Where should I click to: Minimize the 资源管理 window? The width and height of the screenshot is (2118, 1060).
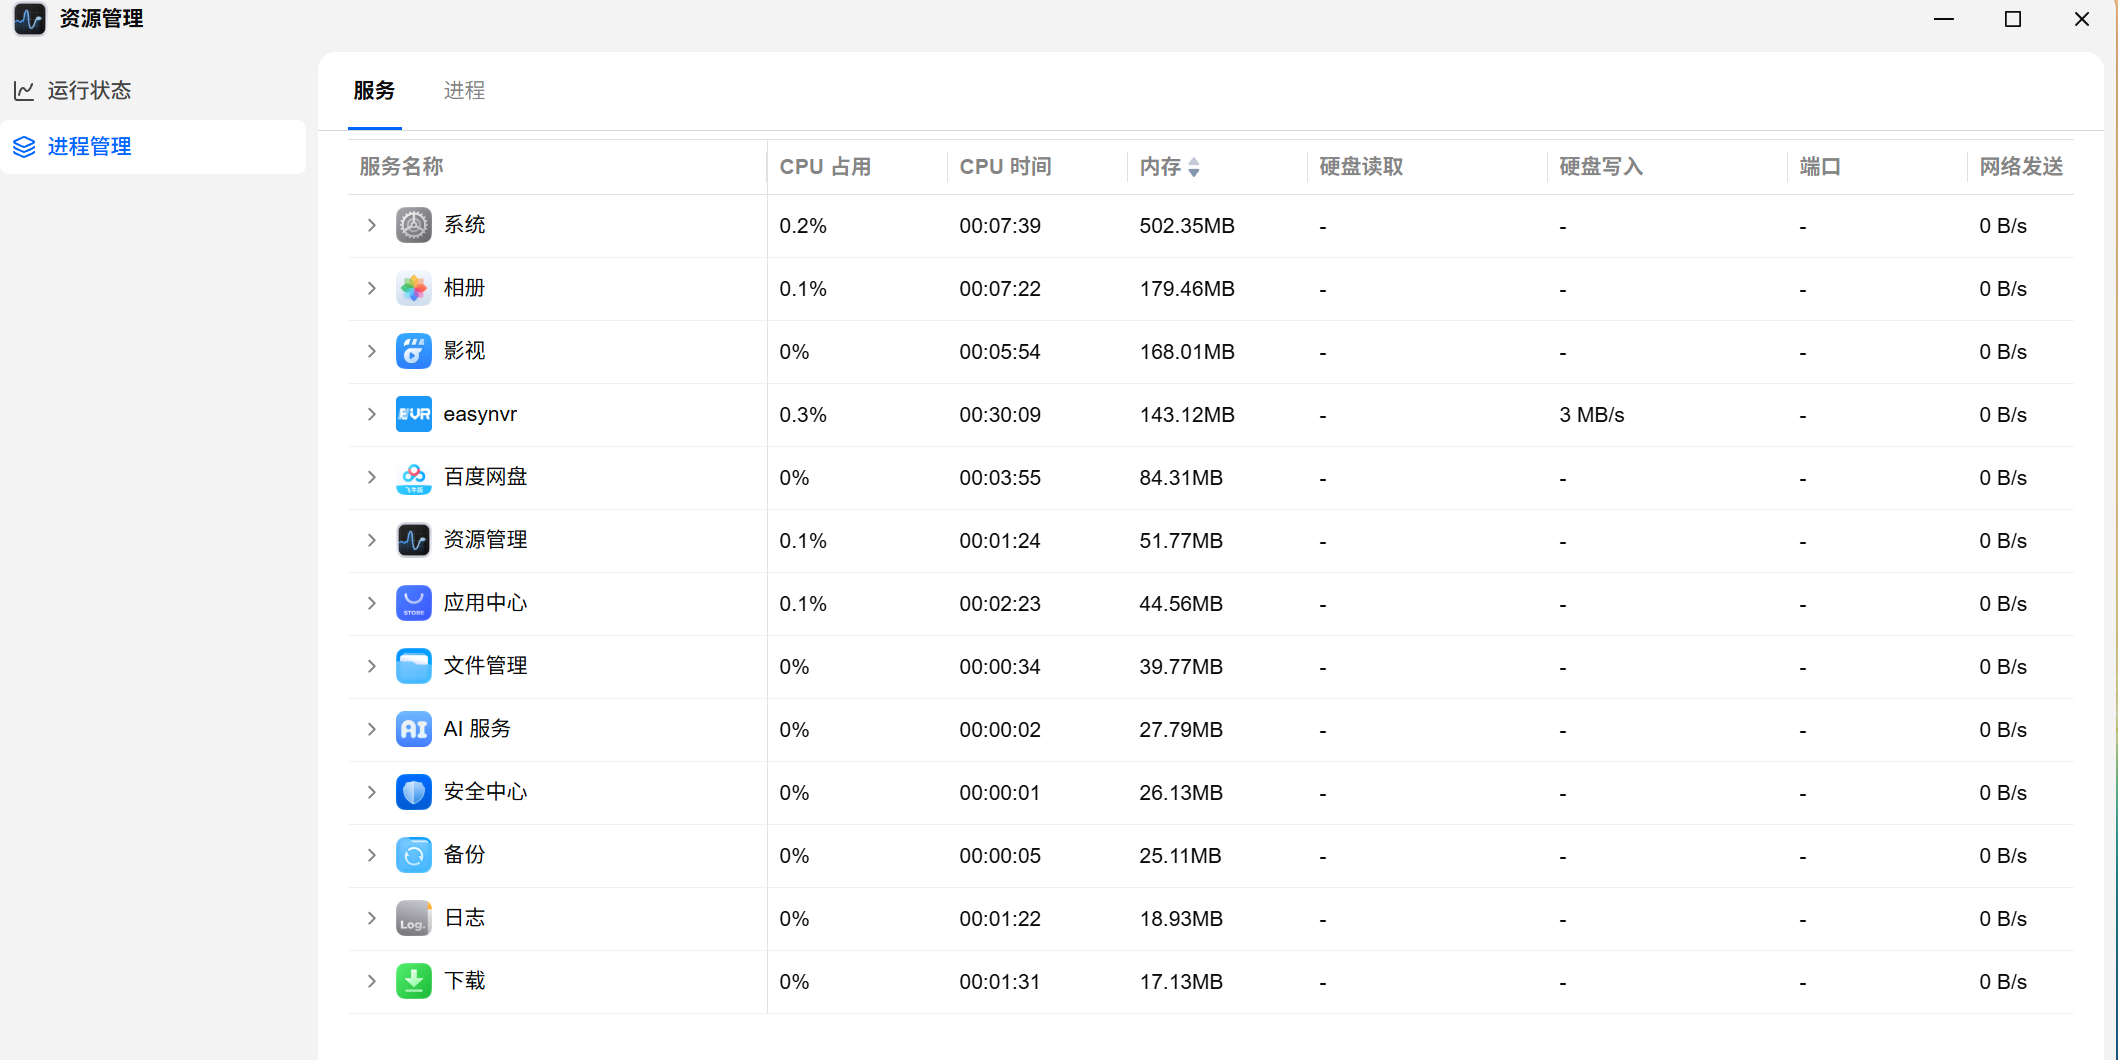(1943, 19)
